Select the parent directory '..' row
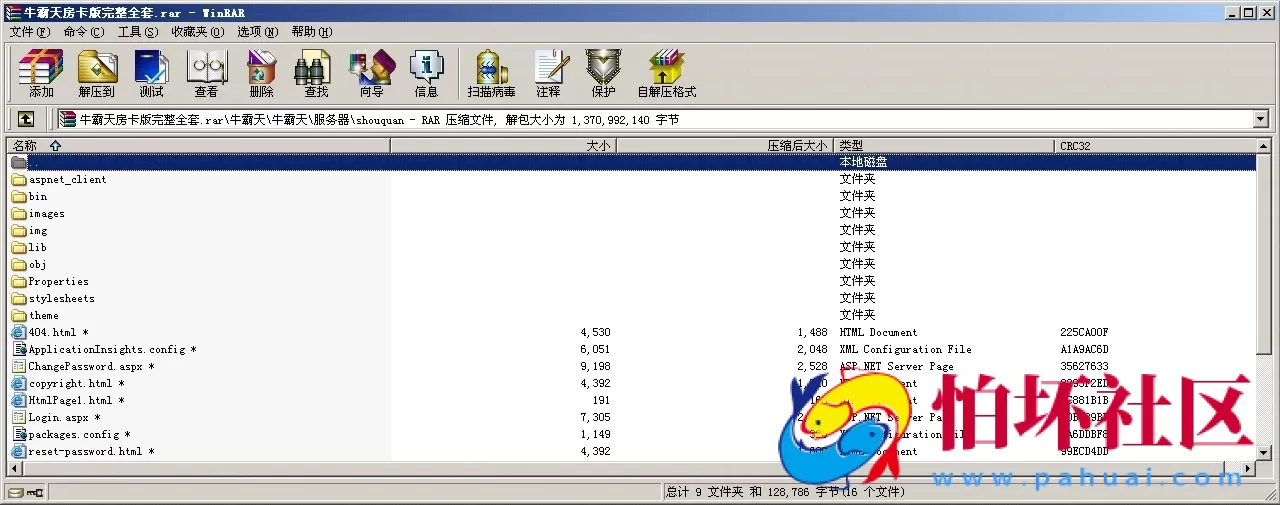The width and height of the screenshot is (1280, 505). (x=632, y=162)
